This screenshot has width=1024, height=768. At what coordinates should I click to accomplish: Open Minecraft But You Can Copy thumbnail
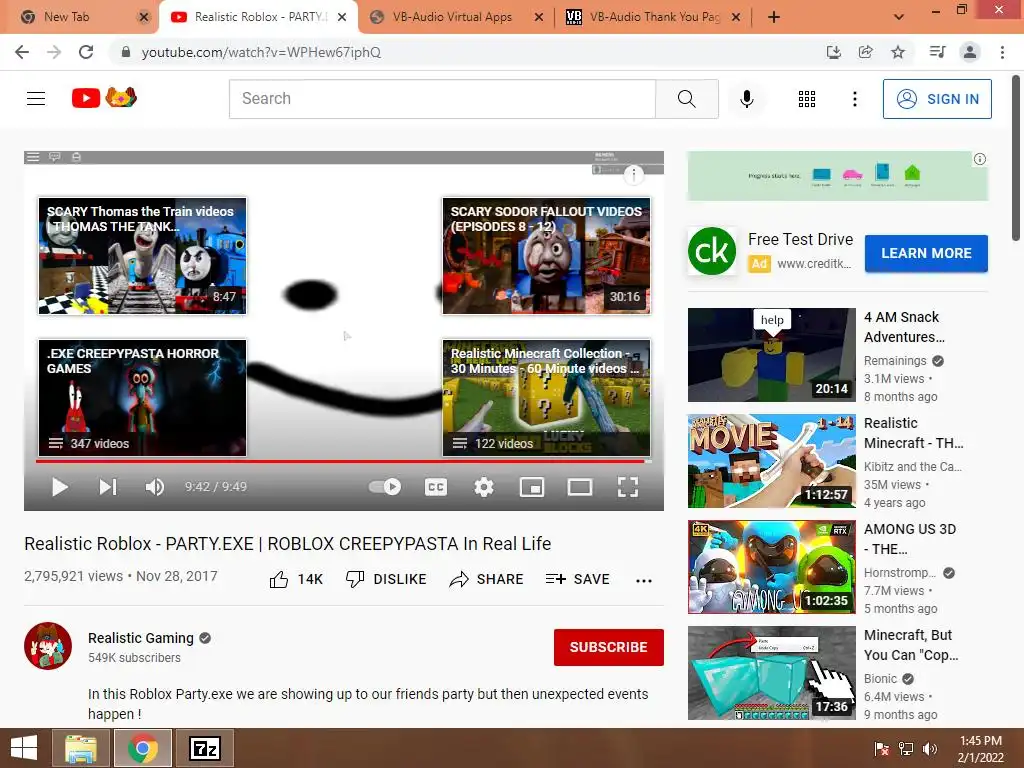(x=771, y=673)
